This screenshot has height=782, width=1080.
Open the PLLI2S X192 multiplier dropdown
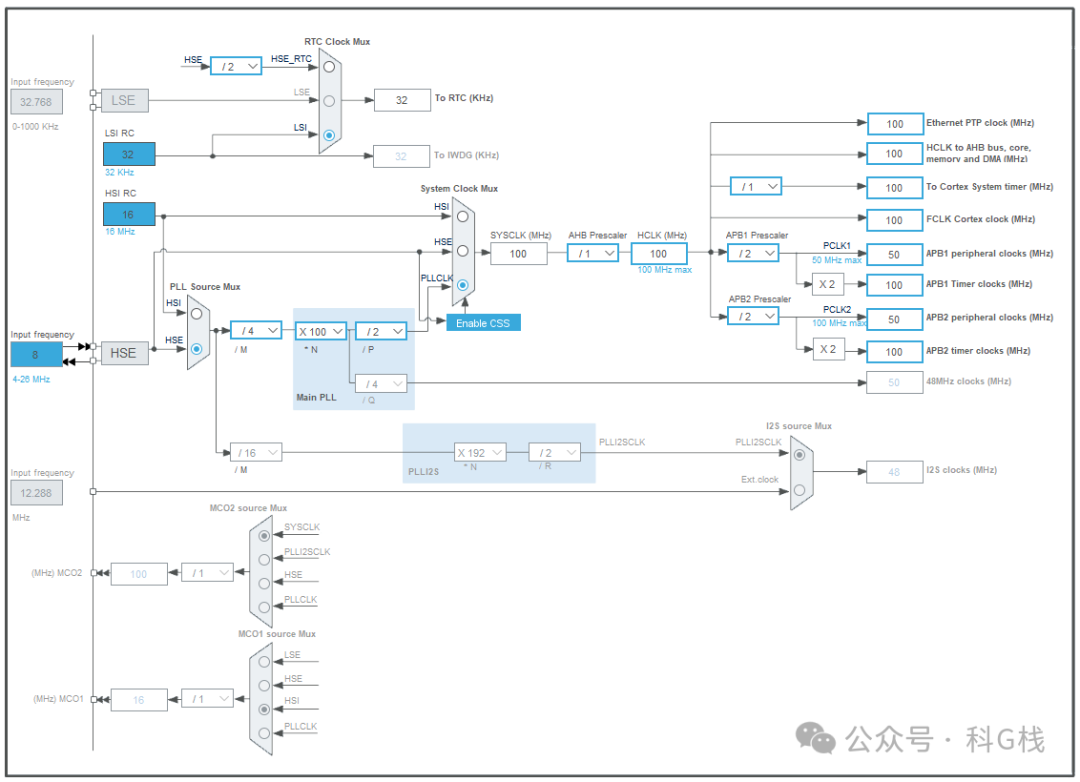(480, 452)
